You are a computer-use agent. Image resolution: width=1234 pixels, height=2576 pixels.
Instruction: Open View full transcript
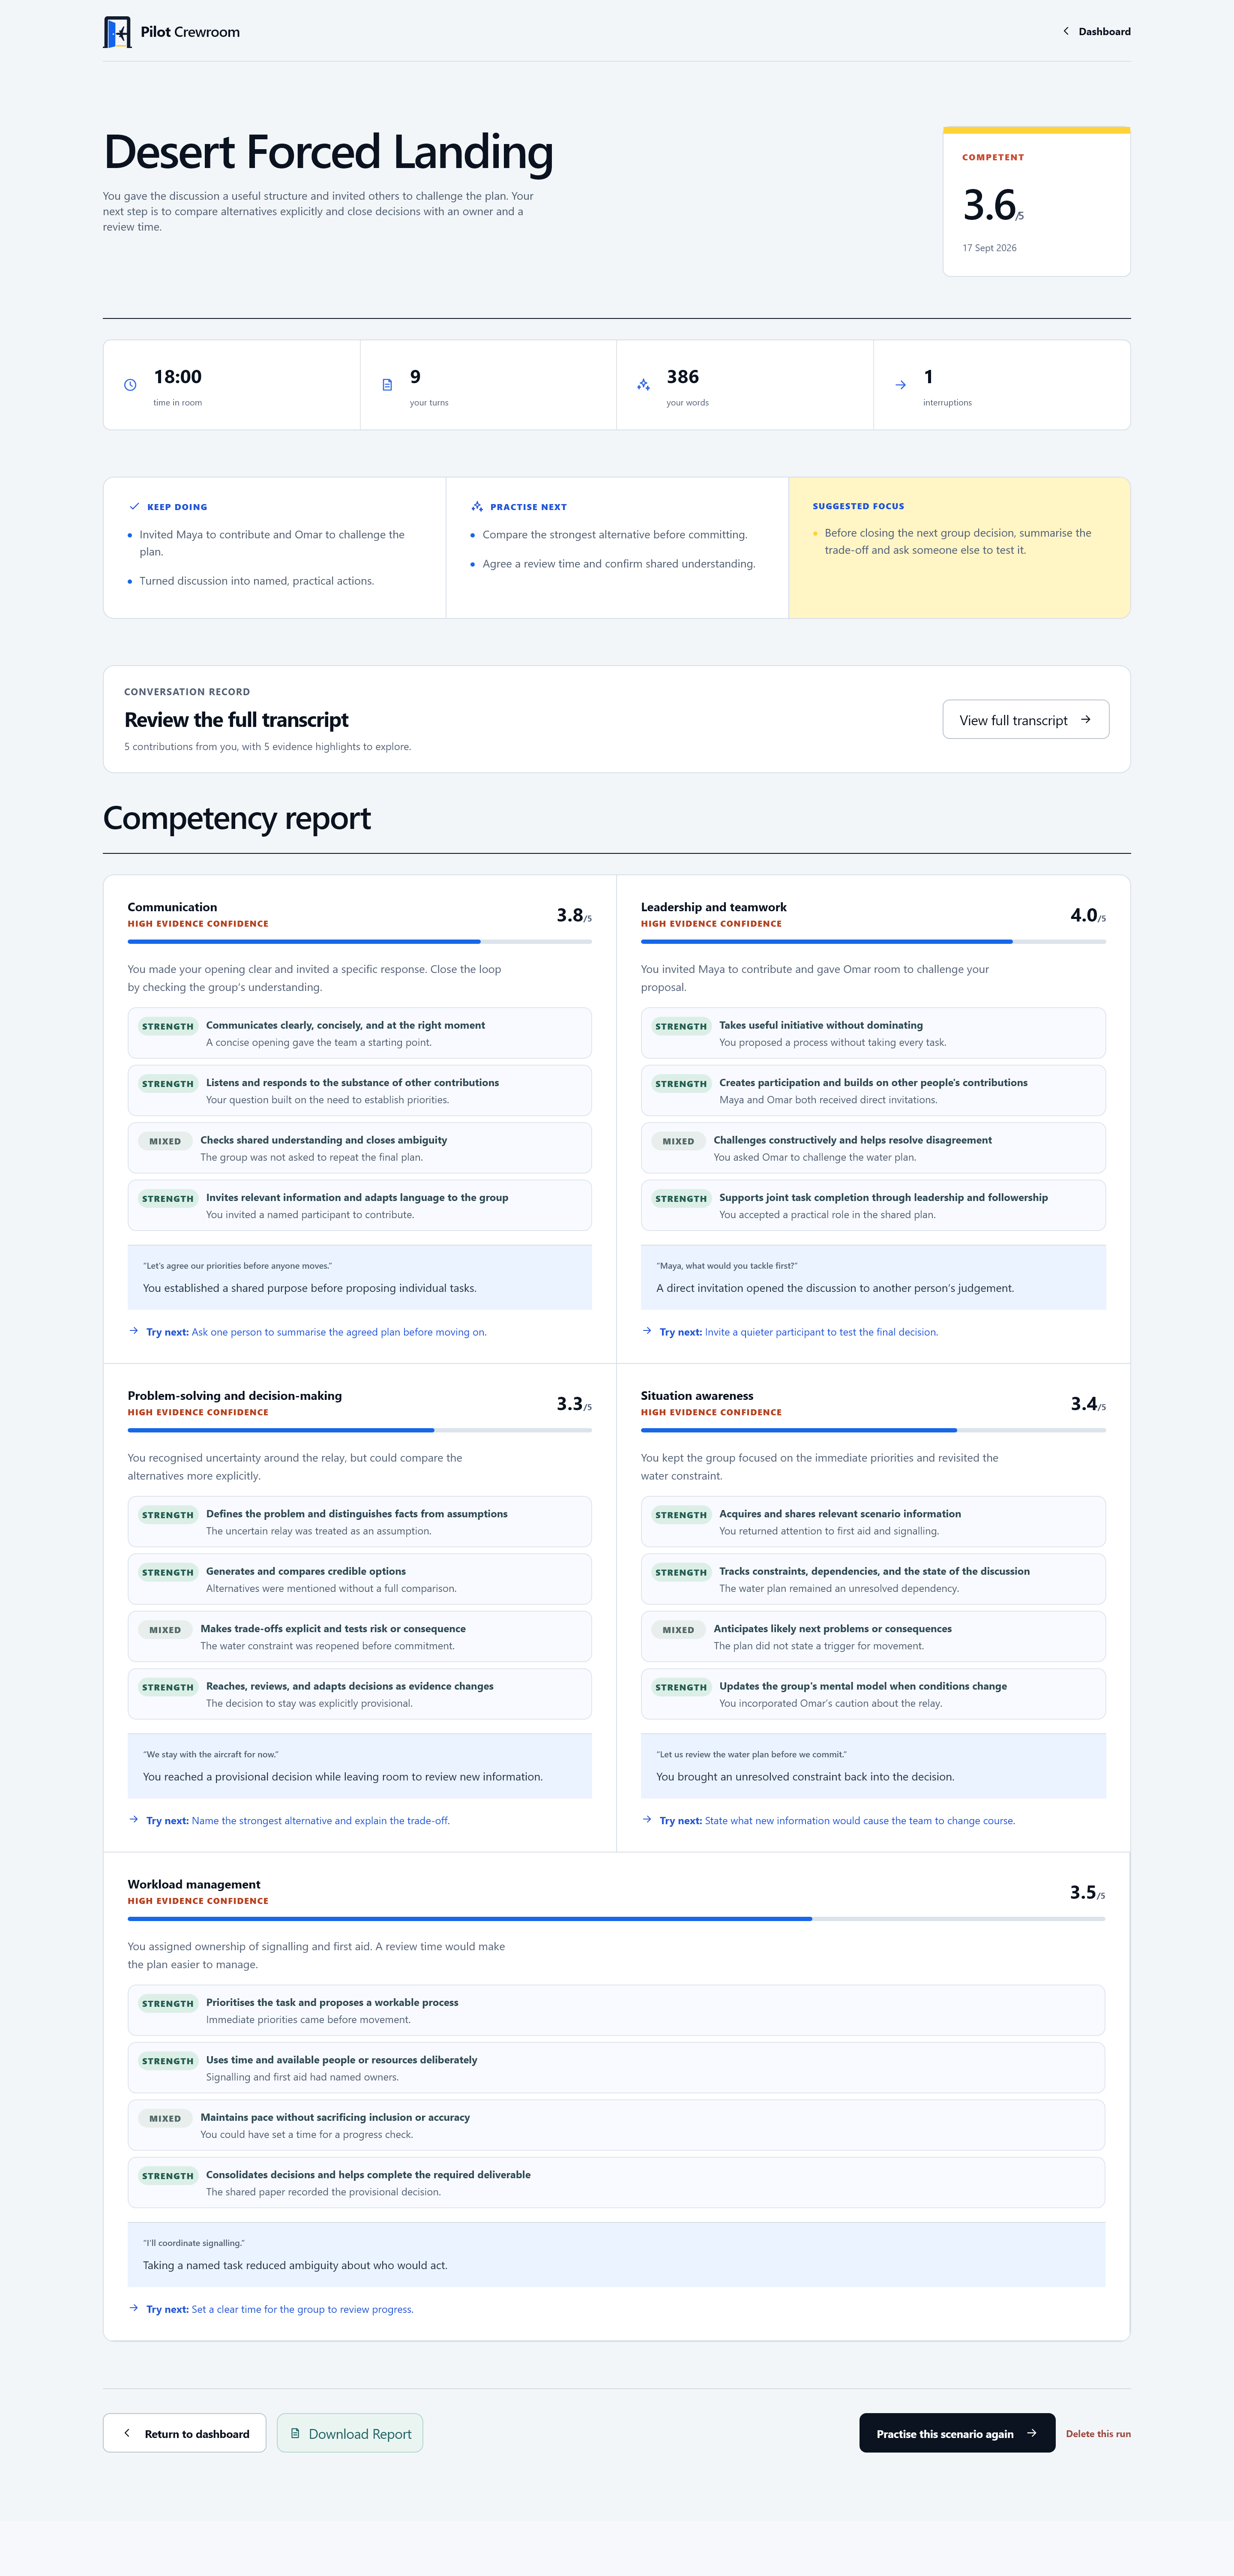tap(1026, 719)
